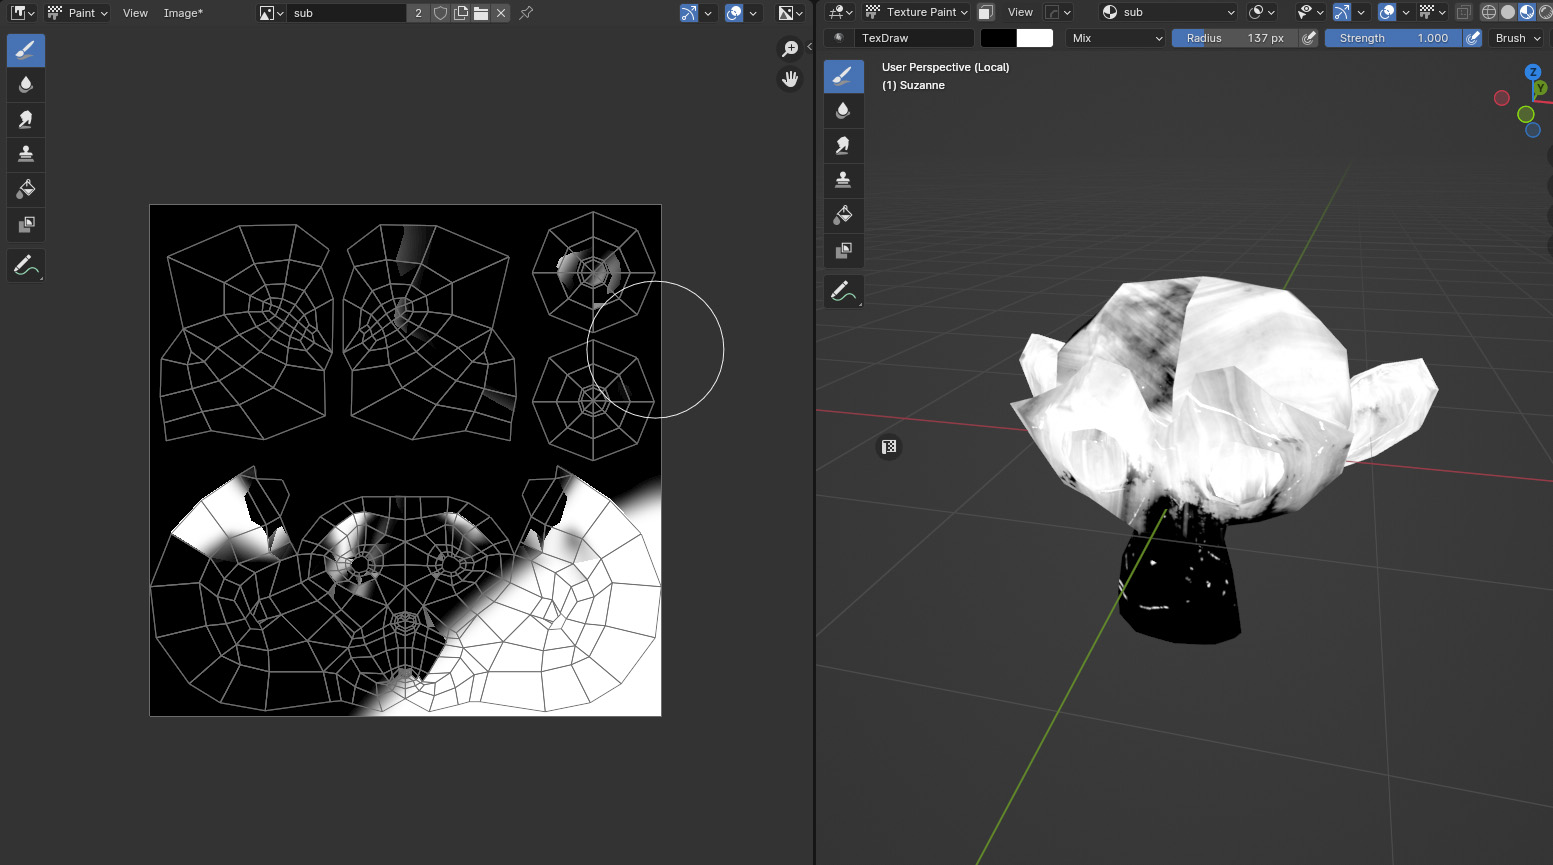1553x865 pixels.
Task: Open View menu in image editor
Action: click(135, 13)
